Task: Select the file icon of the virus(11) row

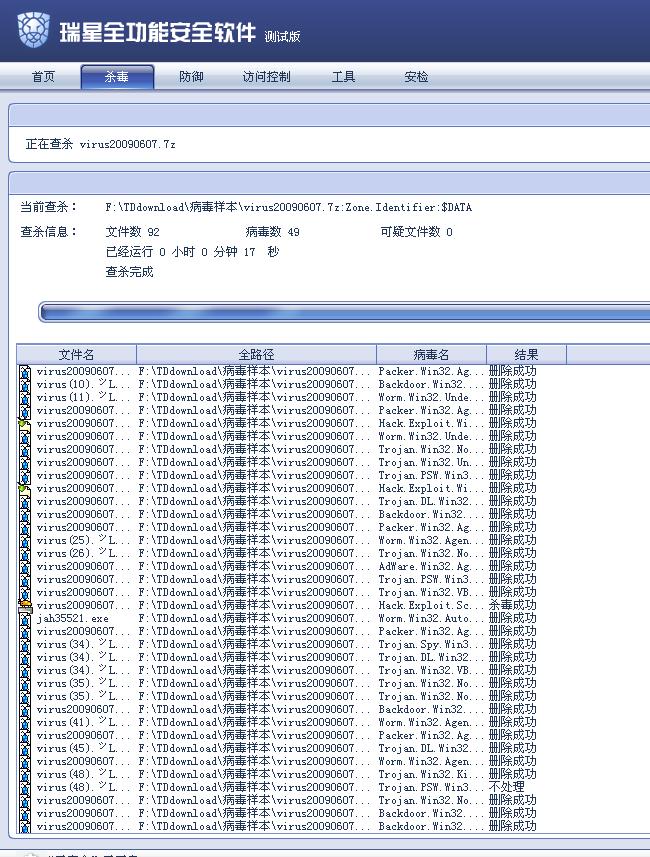Action: [25, 398]
